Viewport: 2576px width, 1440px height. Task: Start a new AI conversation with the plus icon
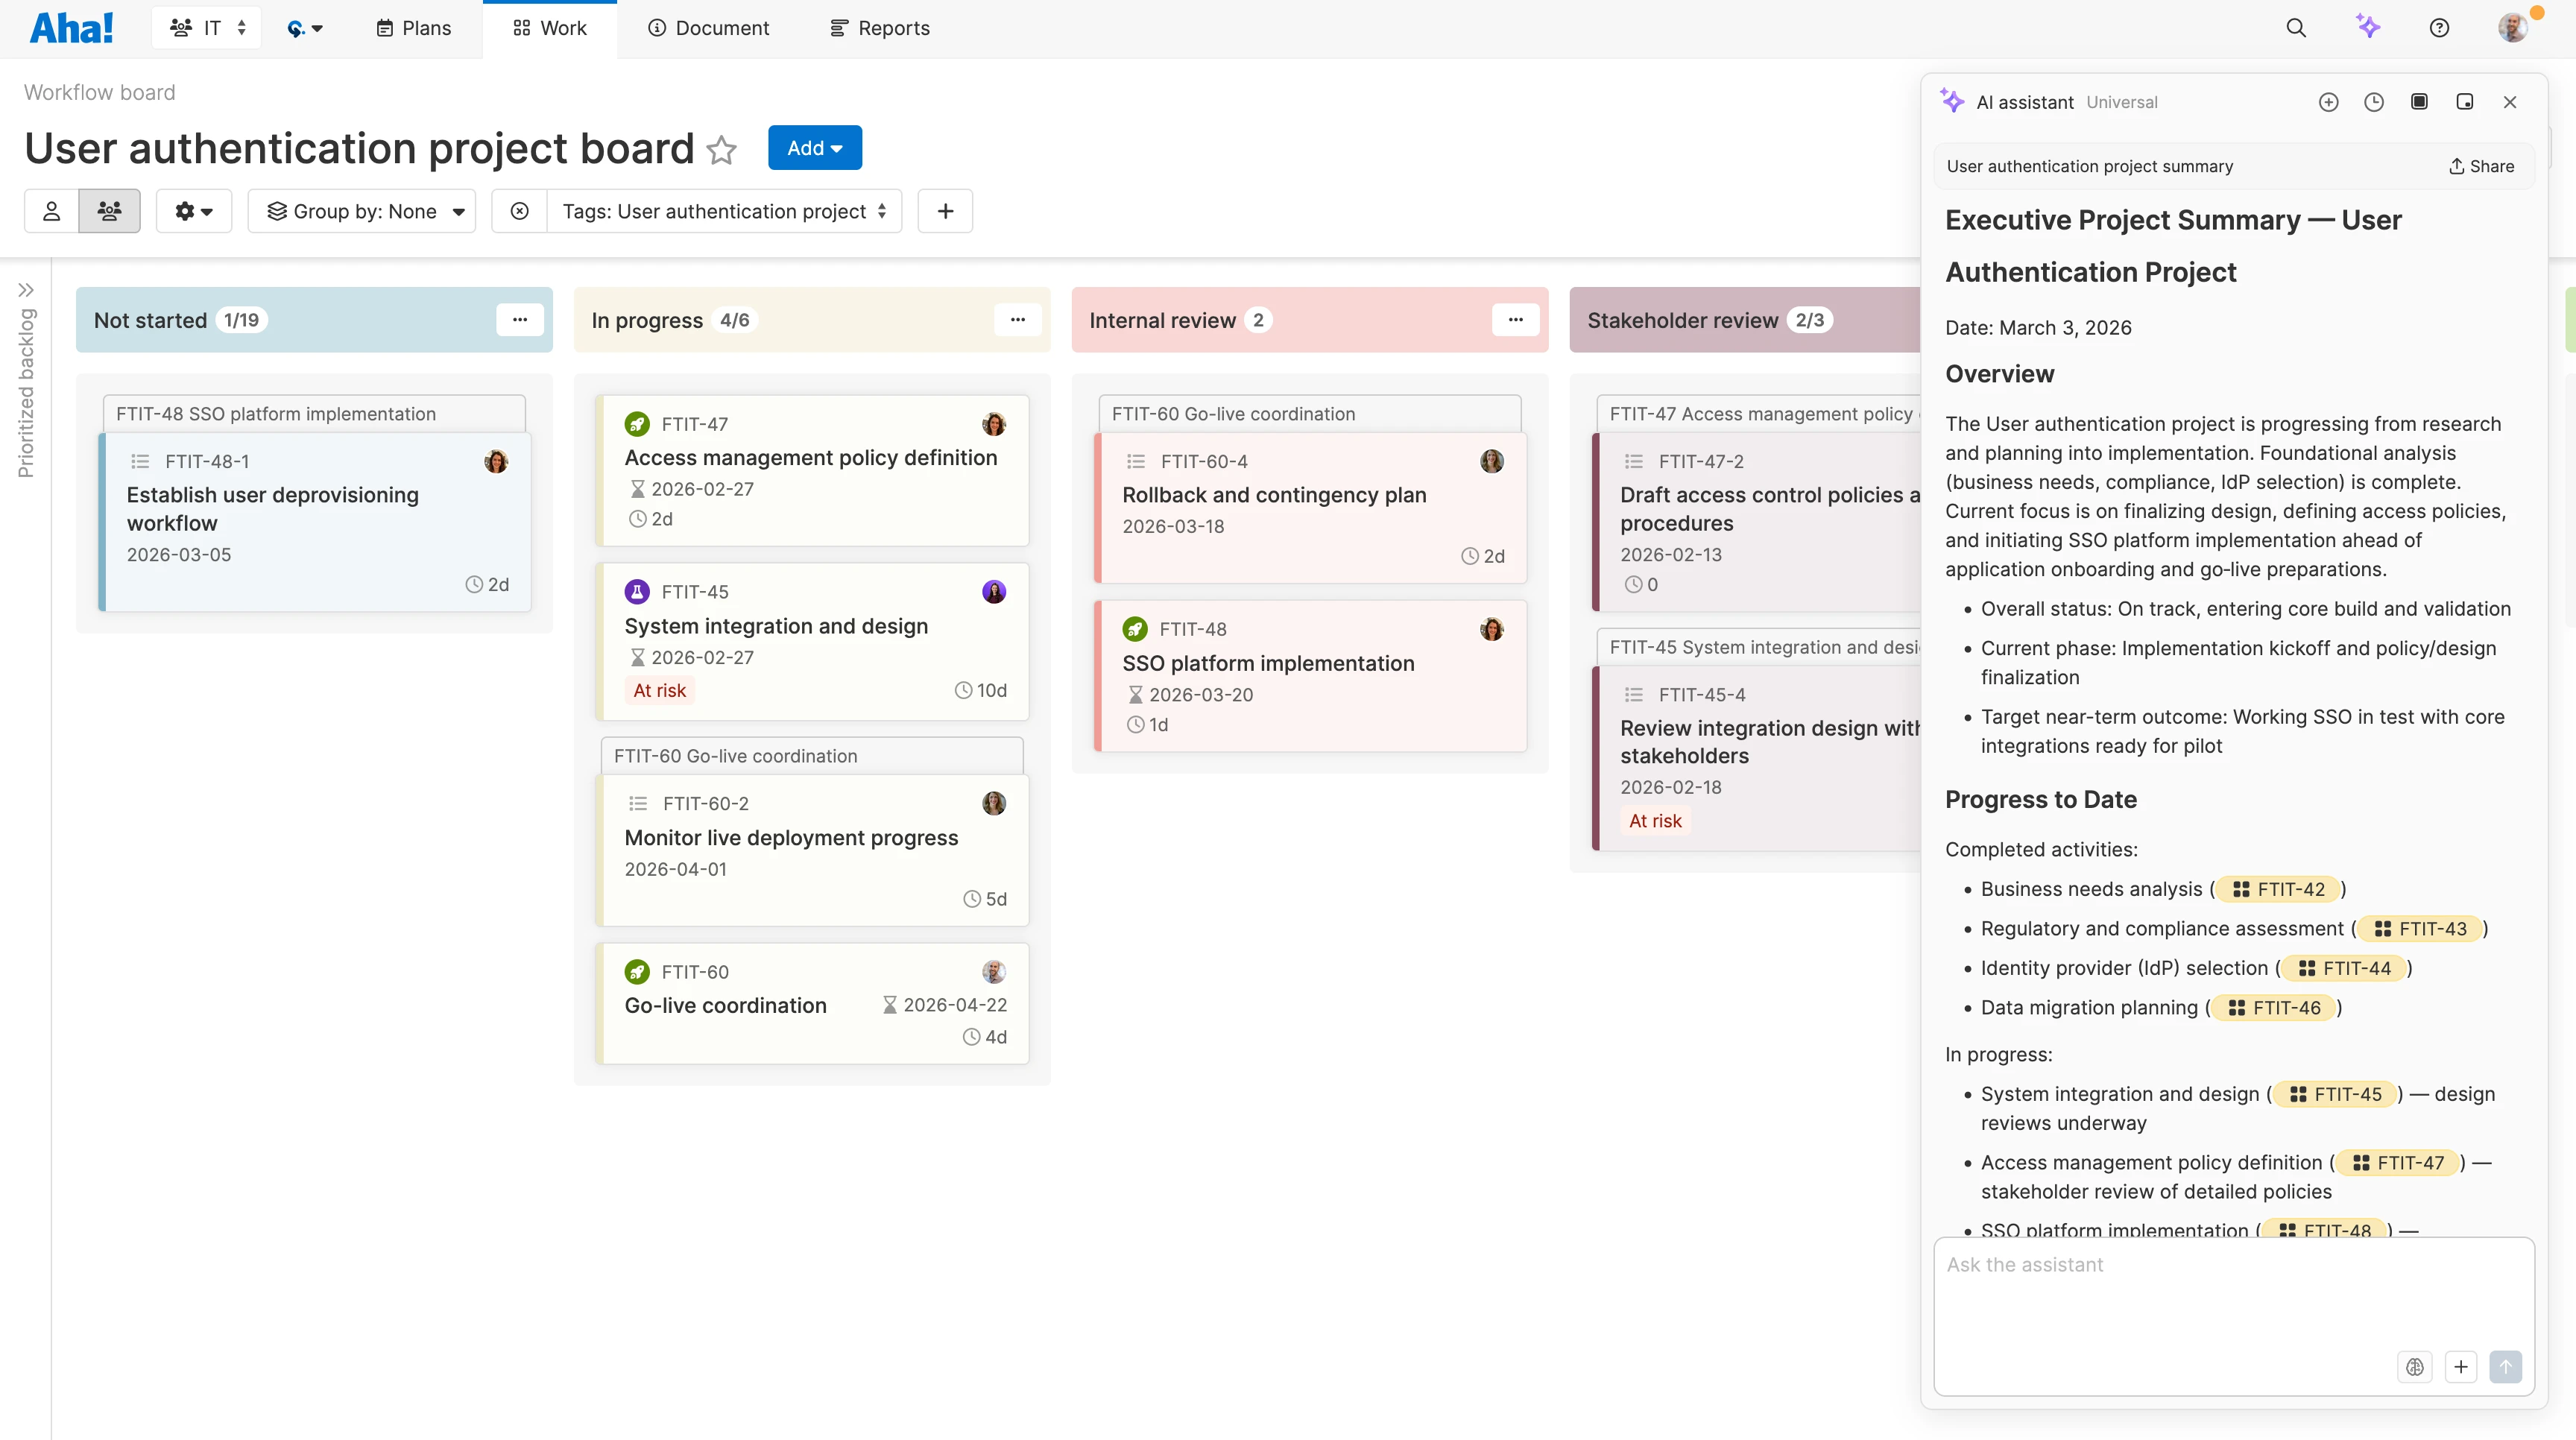[2329, 101]
